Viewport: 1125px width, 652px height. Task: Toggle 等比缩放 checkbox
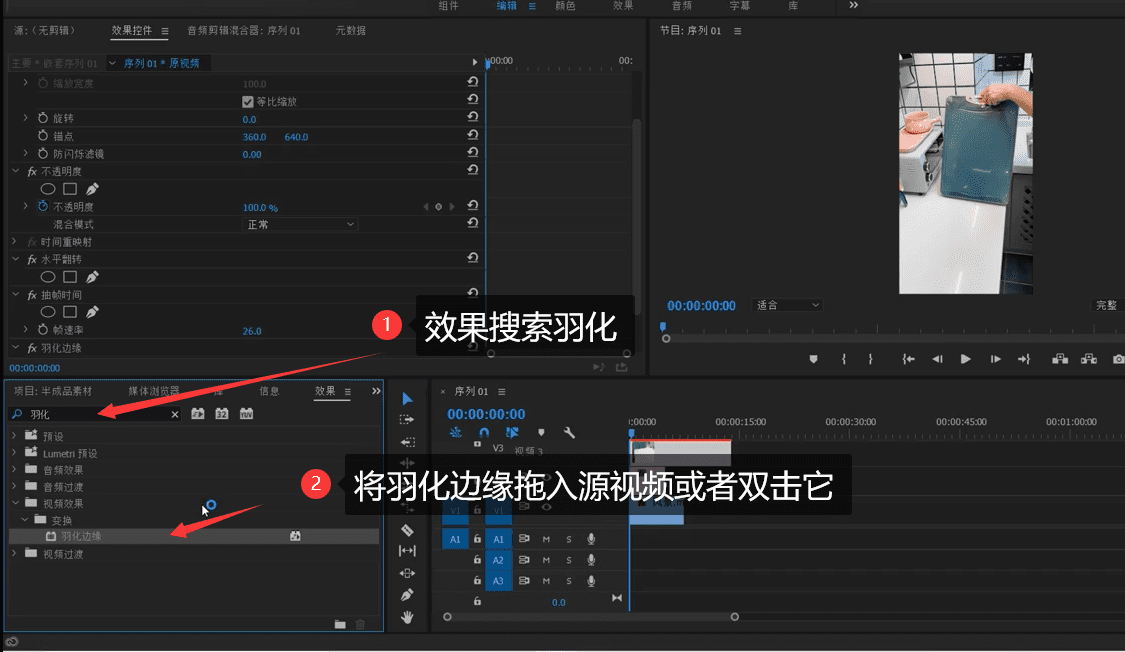coord(248,102)
